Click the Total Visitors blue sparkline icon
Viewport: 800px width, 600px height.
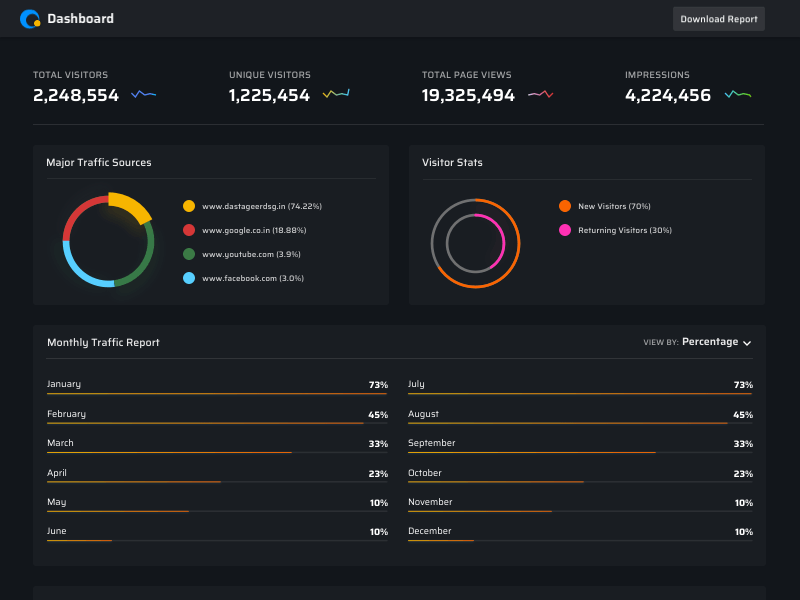(x=144, y=95)
